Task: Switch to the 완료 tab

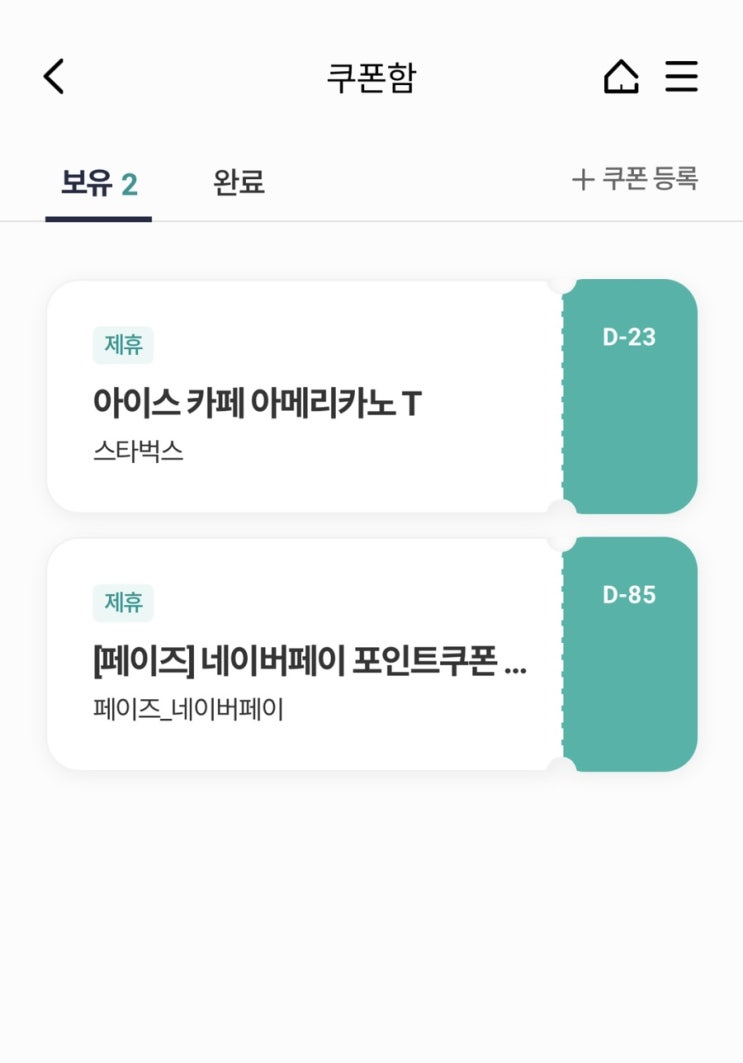Action: [x=238, y=183]
